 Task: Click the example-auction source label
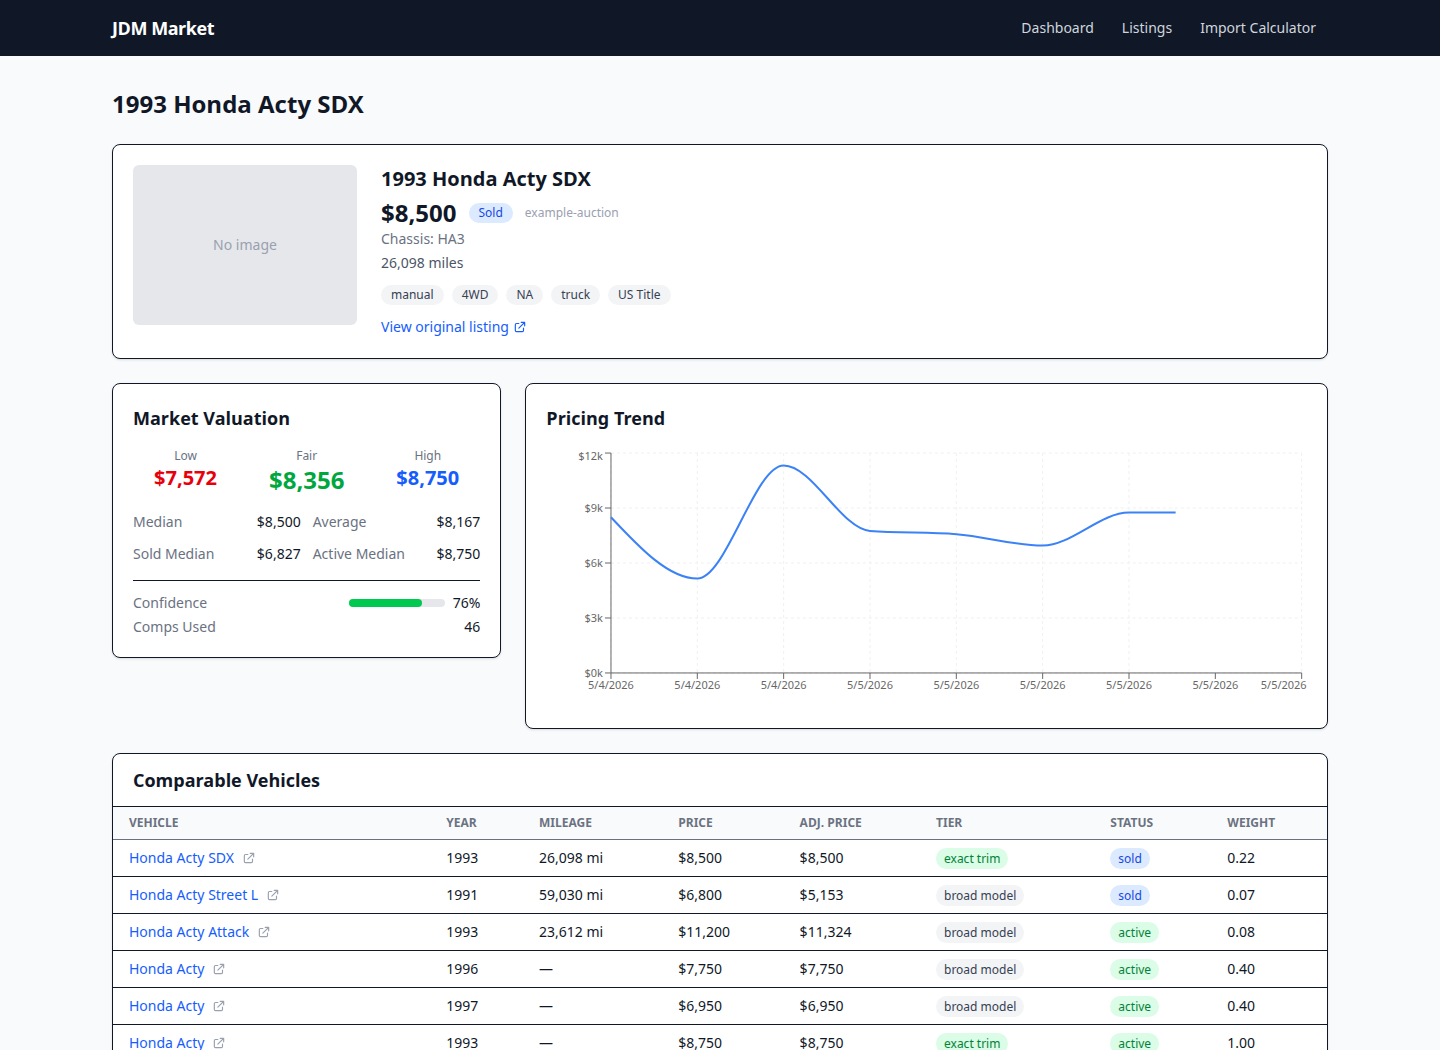571,213
